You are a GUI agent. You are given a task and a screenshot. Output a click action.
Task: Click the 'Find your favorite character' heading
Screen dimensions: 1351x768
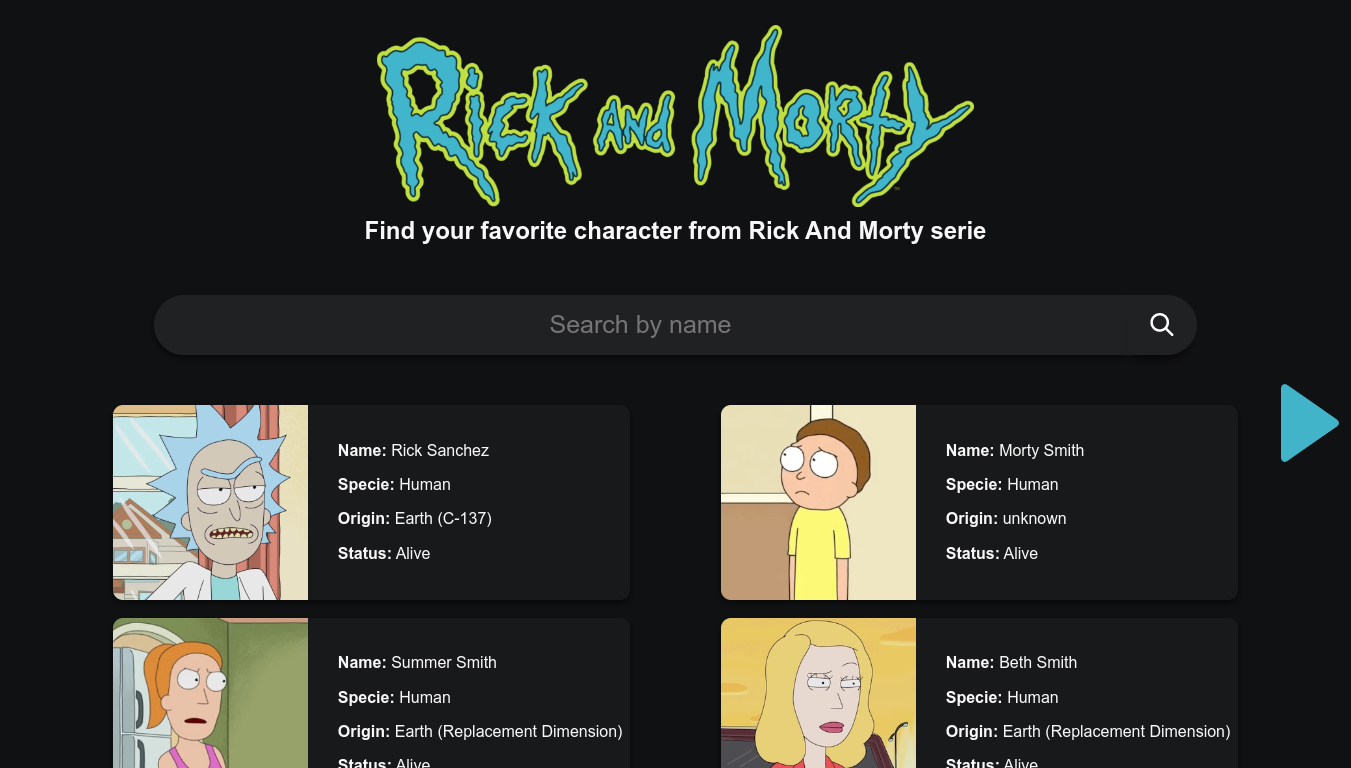click(675, 231)
